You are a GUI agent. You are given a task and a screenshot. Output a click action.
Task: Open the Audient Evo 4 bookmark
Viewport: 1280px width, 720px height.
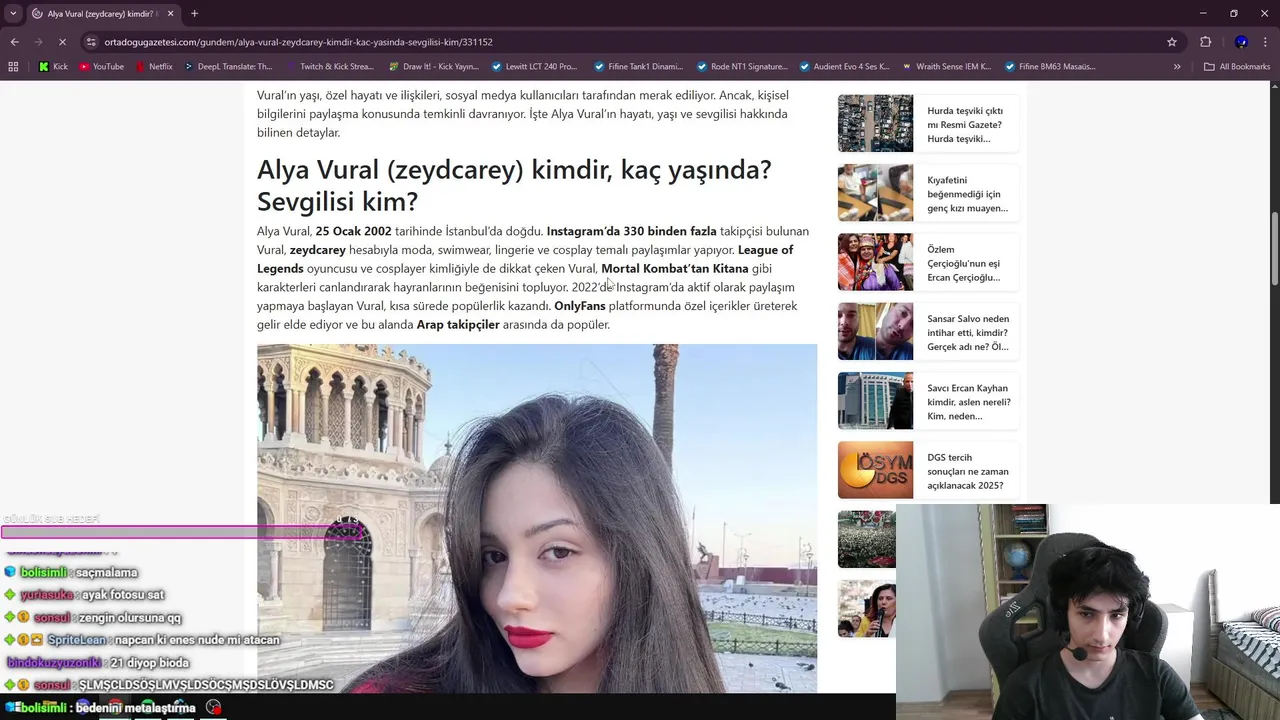(844, 67)
